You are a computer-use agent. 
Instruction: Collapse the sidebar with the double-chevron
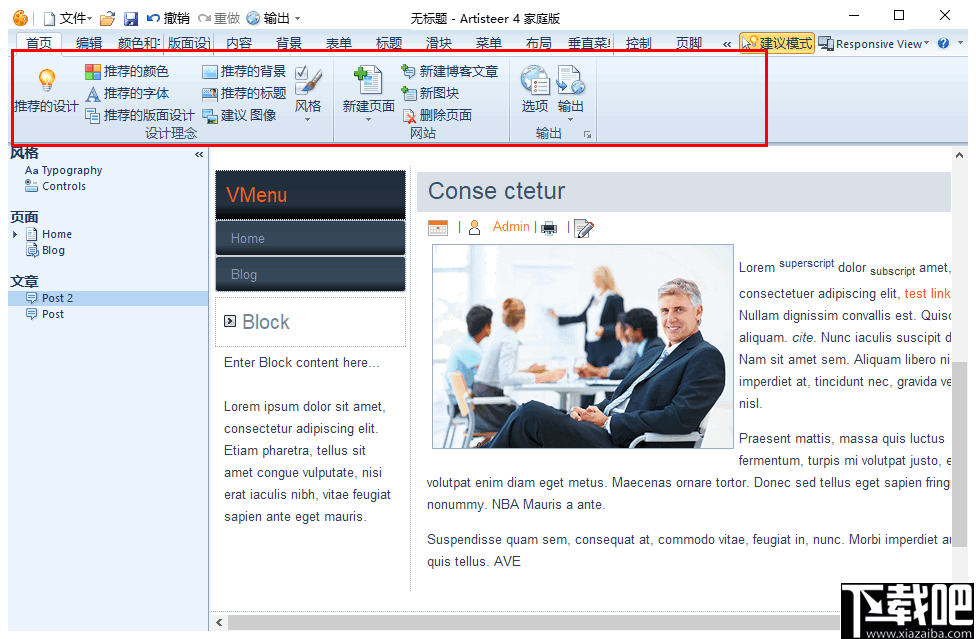click(198, 154)
